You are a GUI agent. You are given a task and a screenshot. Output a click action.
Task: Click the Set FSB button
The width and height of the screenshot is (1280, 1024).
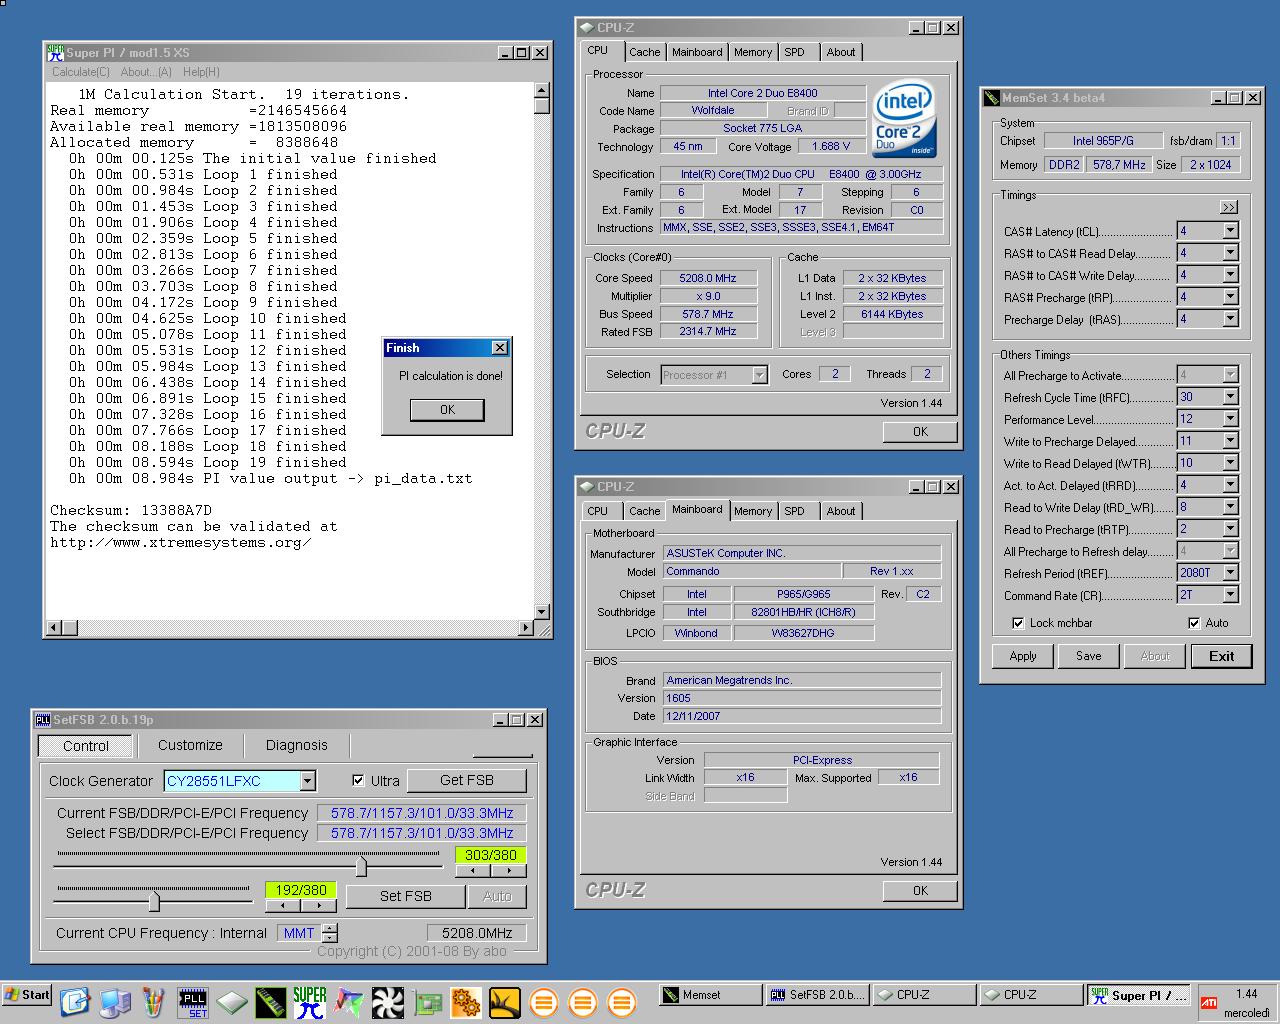tap(406, 896)
